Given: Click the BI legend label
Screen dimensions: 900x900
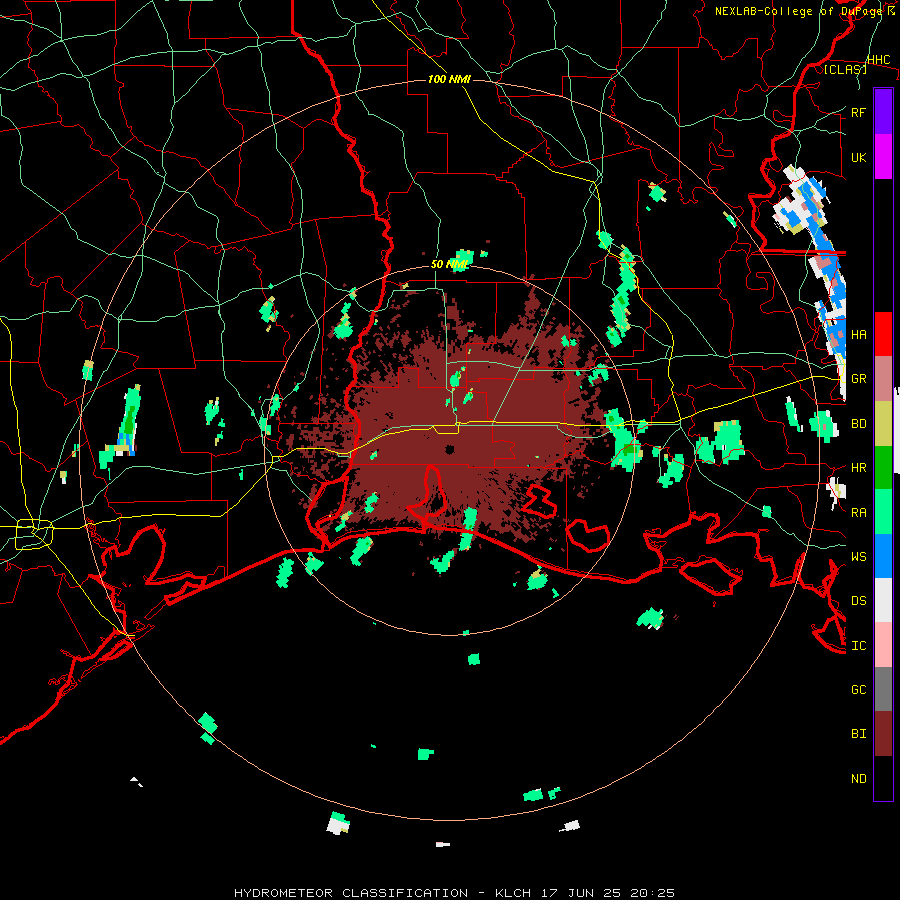Looking at the screenshot, I should coord(859,734).
